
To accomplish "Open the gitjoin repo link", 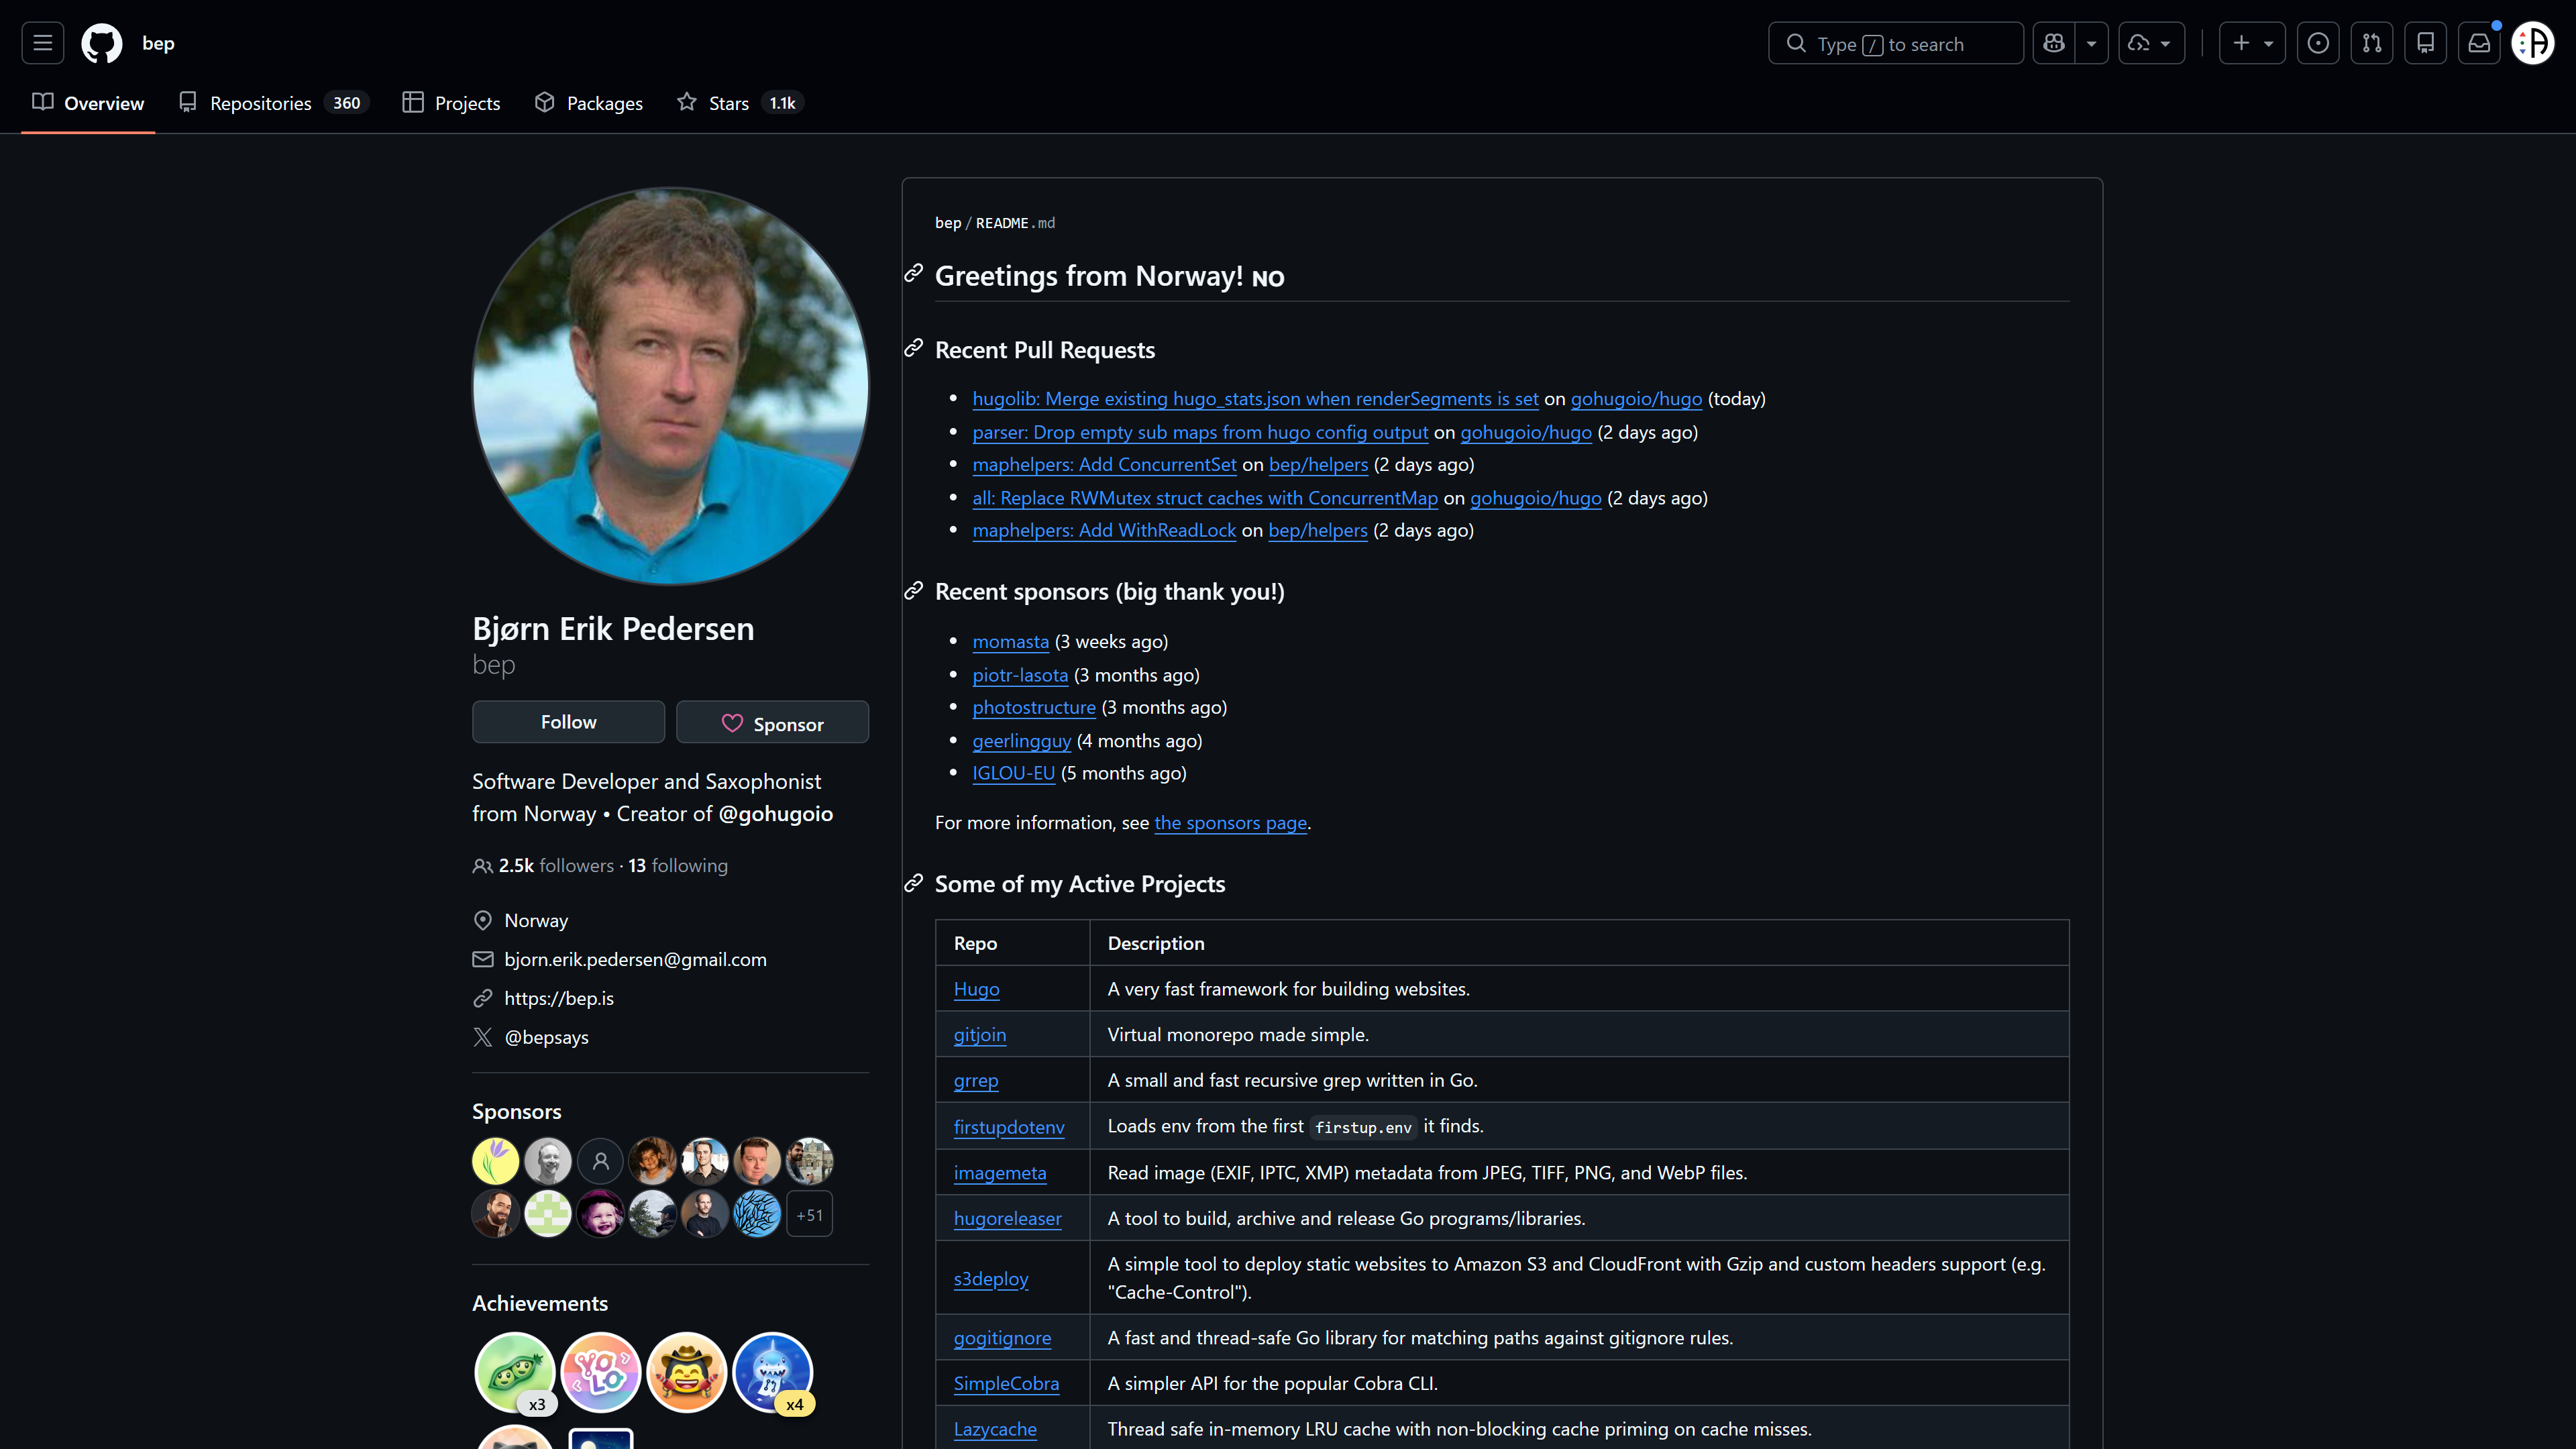I will [979, 1035].
